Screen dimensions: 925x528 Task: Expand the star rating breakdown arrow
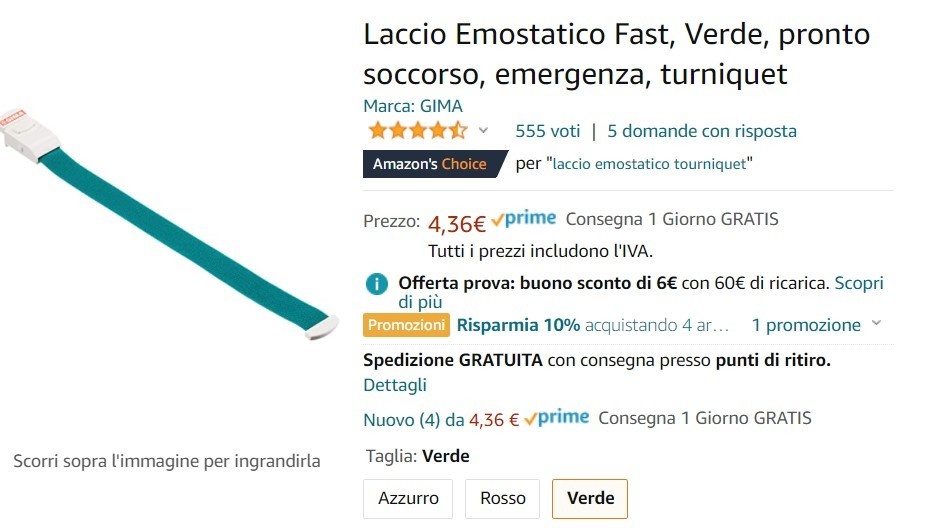tap(484, 131)
